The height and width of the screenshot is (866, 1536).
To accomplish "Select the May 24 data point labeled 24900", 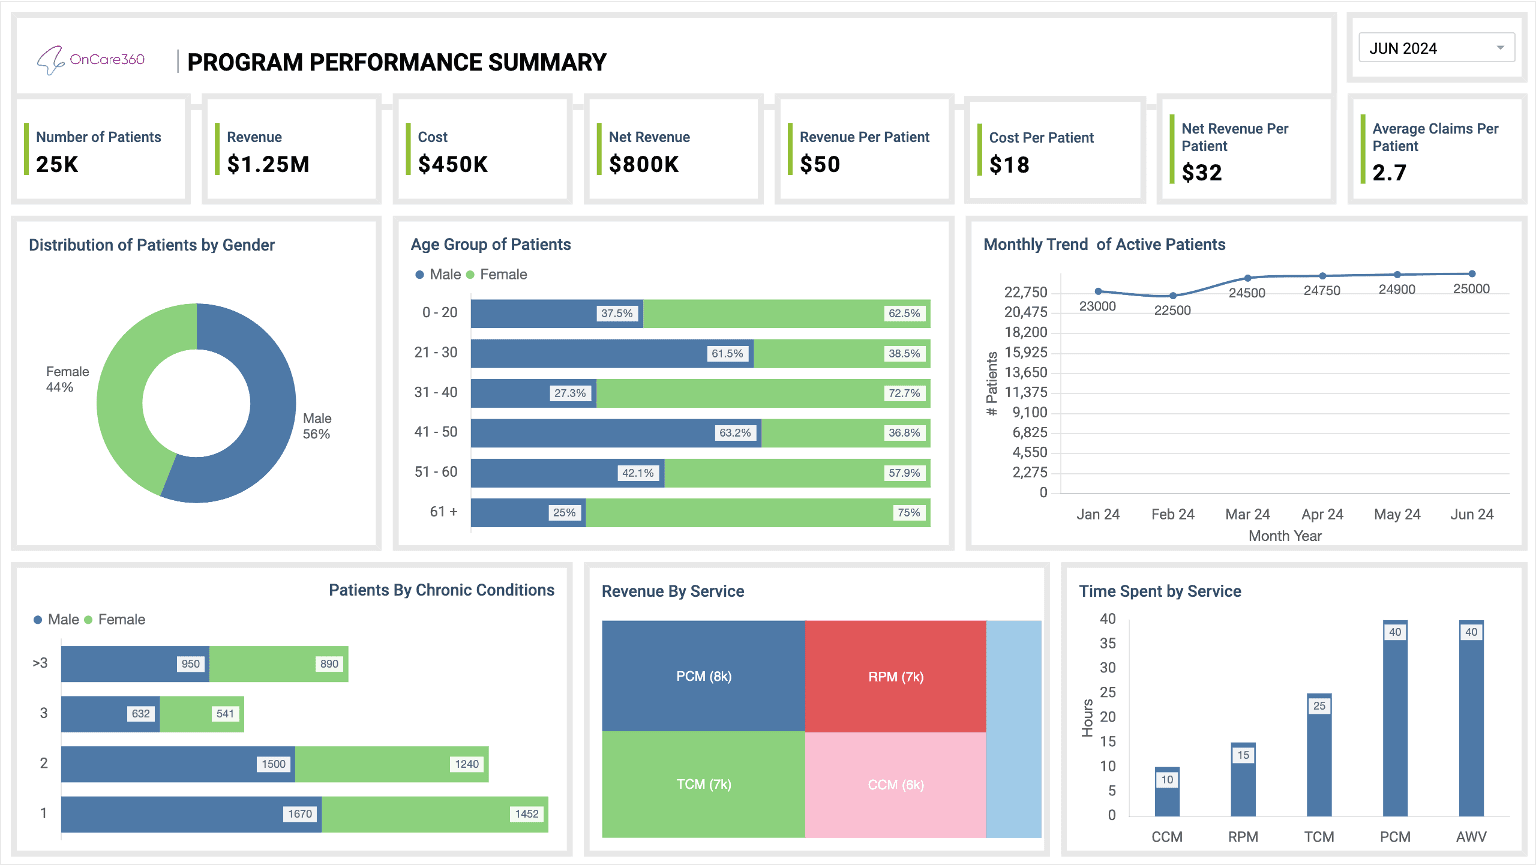I will coord(1397,274).
